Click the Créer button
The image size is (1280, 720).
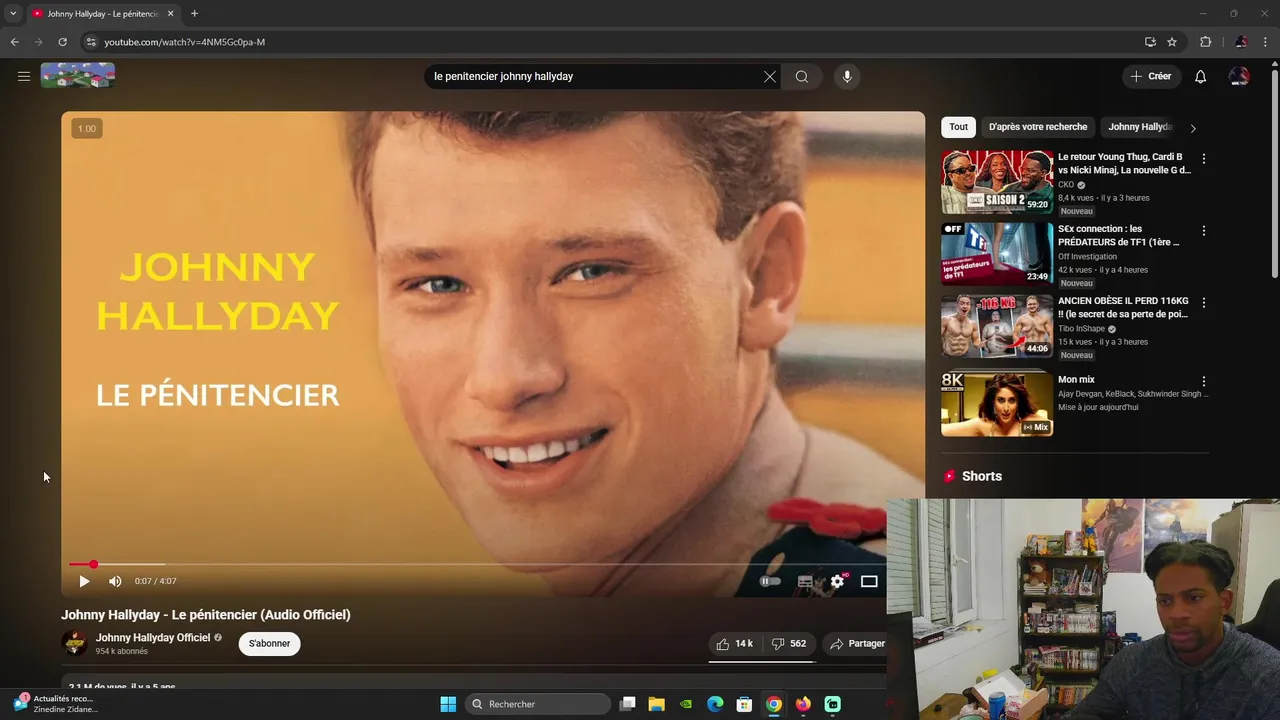tap(1150, 77)
